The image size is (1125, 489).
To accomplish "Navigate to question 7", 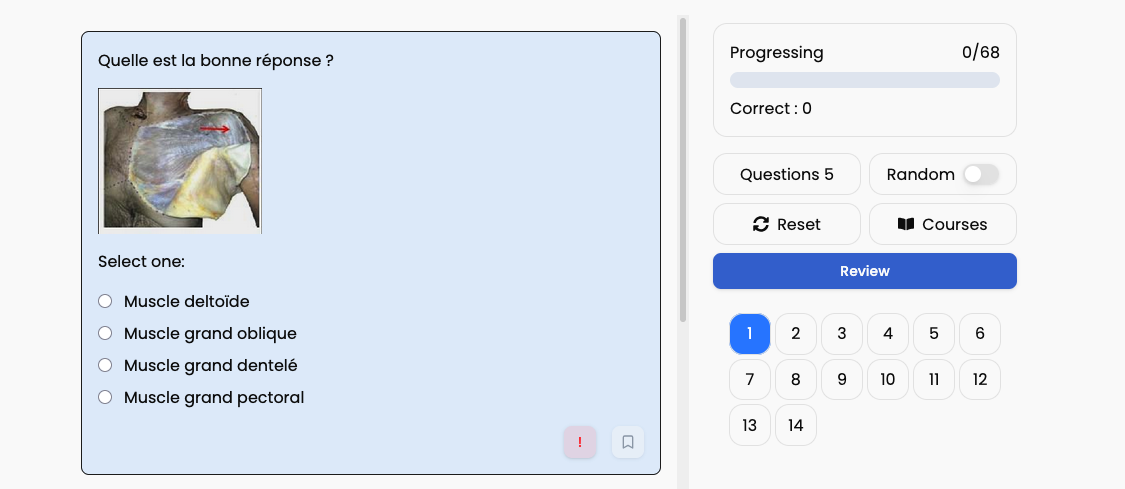I will [750, 379].
